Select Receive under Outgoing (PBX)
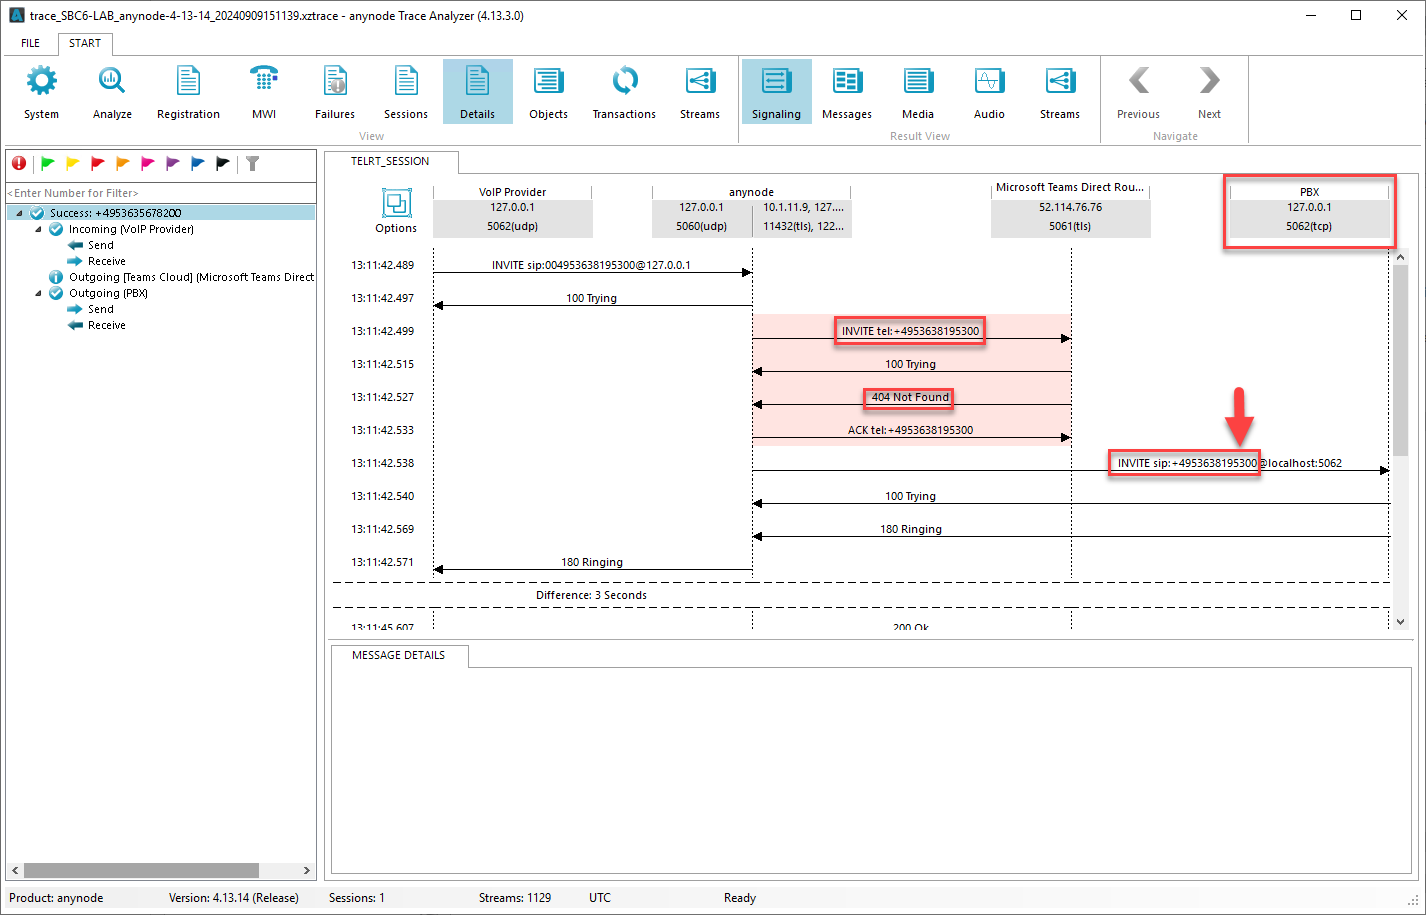 point(106,325)
